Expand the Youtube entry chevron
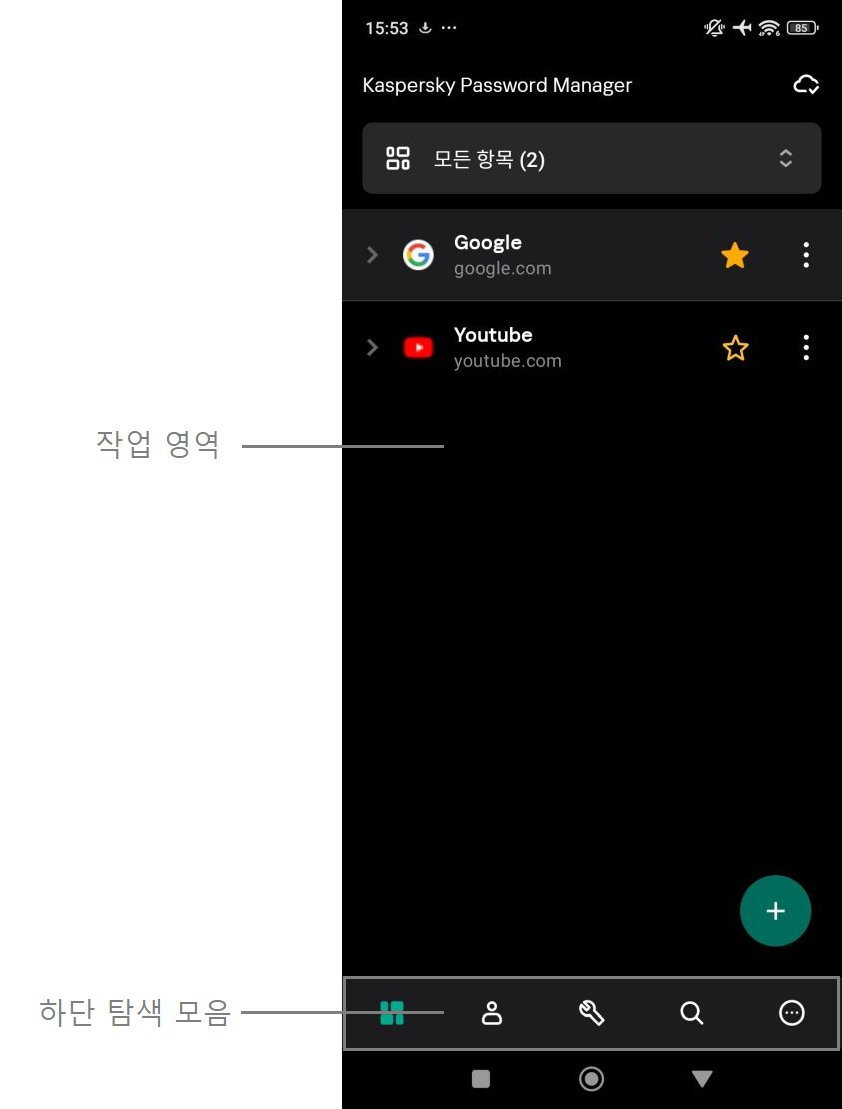Screen dimensions: 842x1109 click(372, 347)
